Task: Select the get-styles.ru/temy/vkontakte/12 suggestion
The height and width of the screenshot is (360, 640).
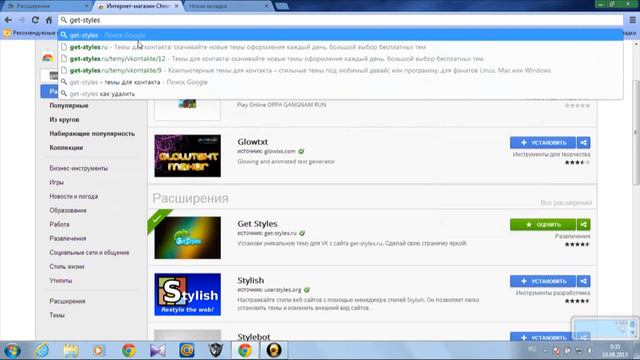Action: click(x=341, y=59)
